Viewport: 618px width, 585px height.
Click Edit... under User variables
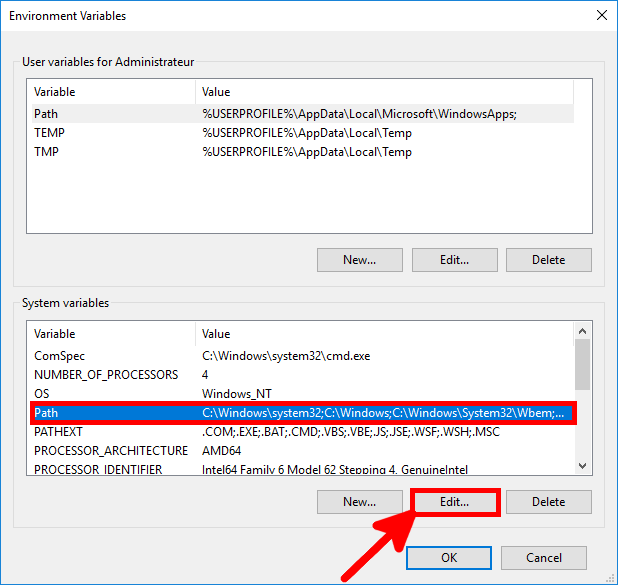point(454,260)
